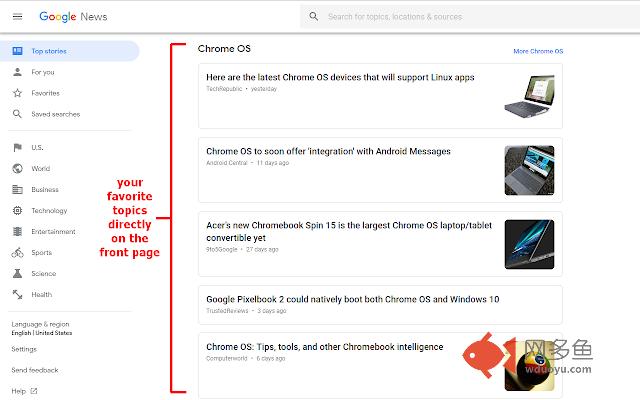The height and width of the screenshot is (400, 640).
Task: Open Android Messages integration article
Action: pos(328,151)
